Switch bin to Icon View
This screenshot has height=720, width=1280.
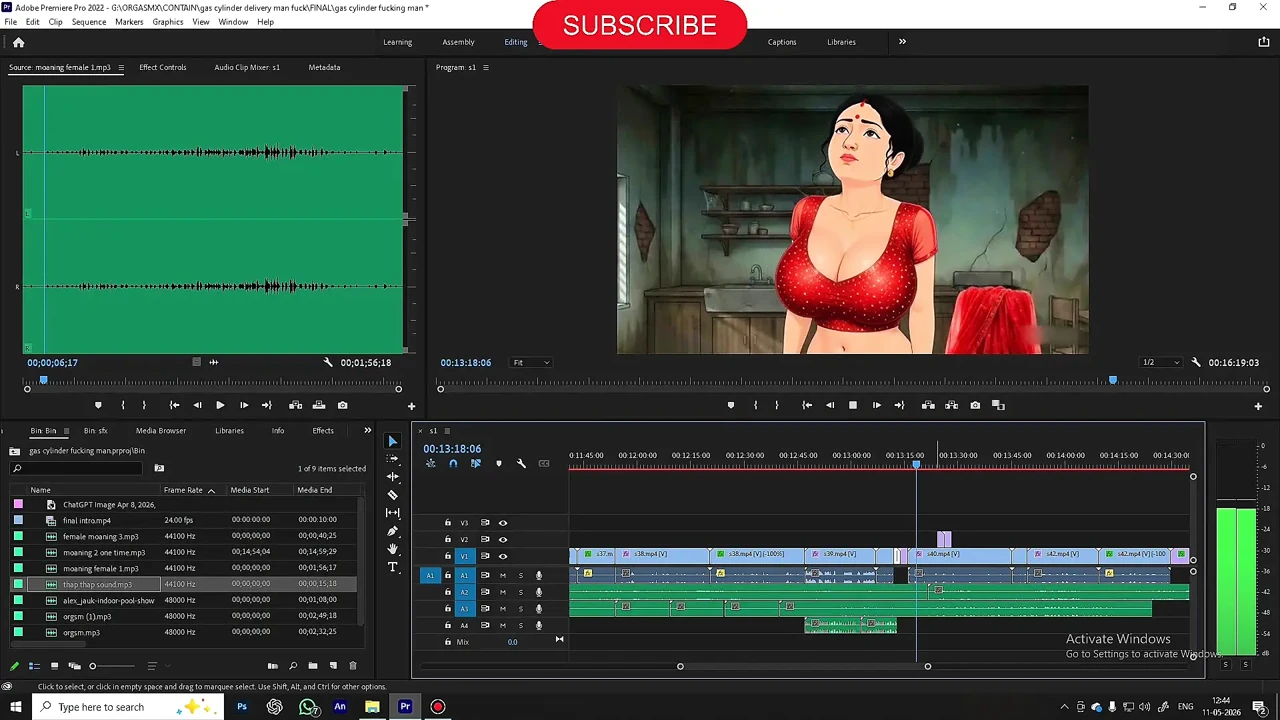point(54,666)
